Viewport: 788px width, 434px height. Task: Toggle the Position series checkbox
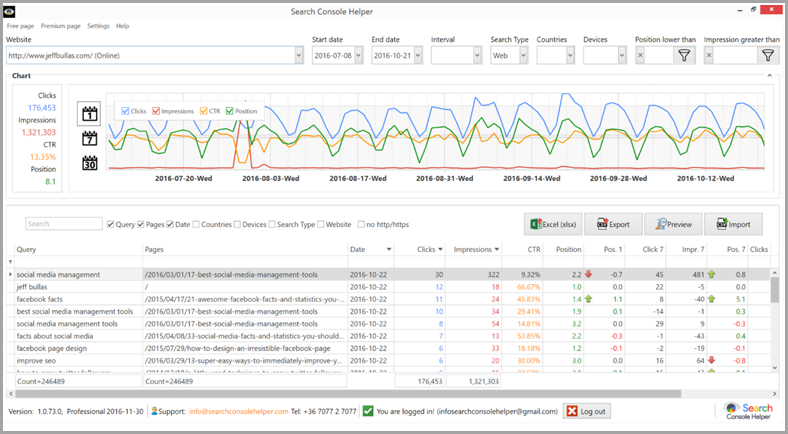click(x=230, y=111)
